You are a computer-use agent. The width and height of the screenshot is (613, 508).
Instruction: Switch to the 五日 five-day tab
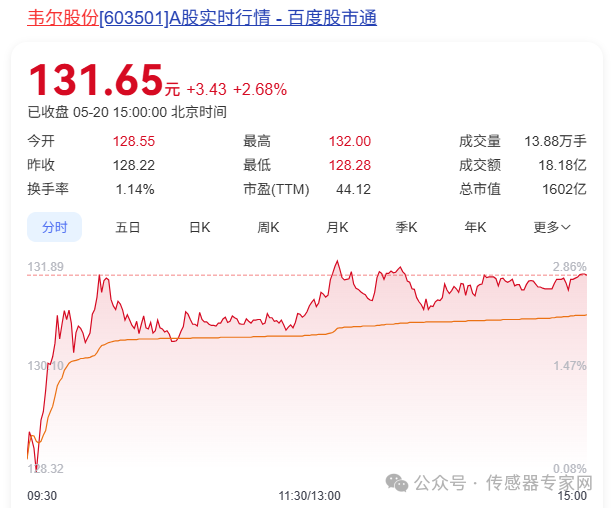[128, 227]
